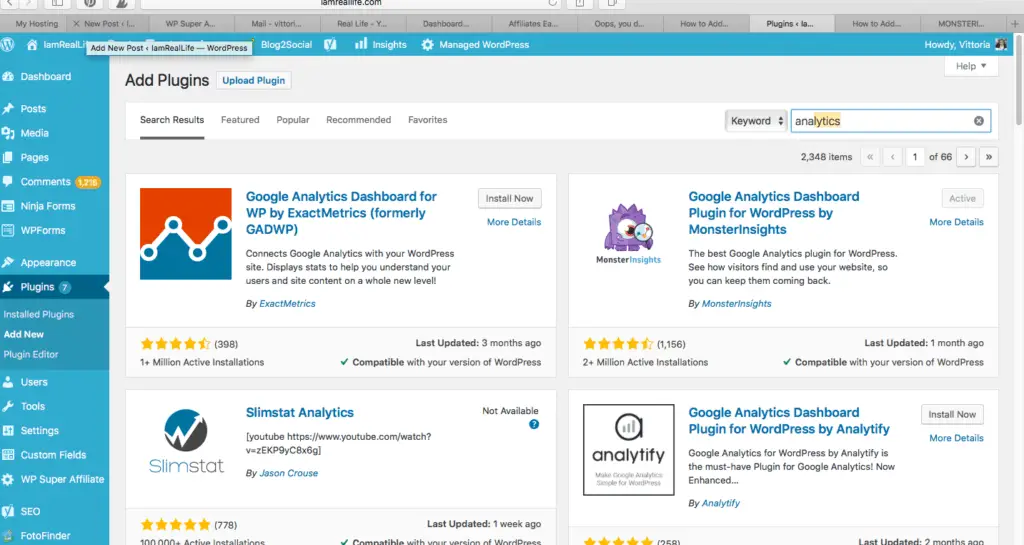Install Google Analytics Dashboard by ExactMetrics
Screen dimensions: 1024x545
point(509,198)
